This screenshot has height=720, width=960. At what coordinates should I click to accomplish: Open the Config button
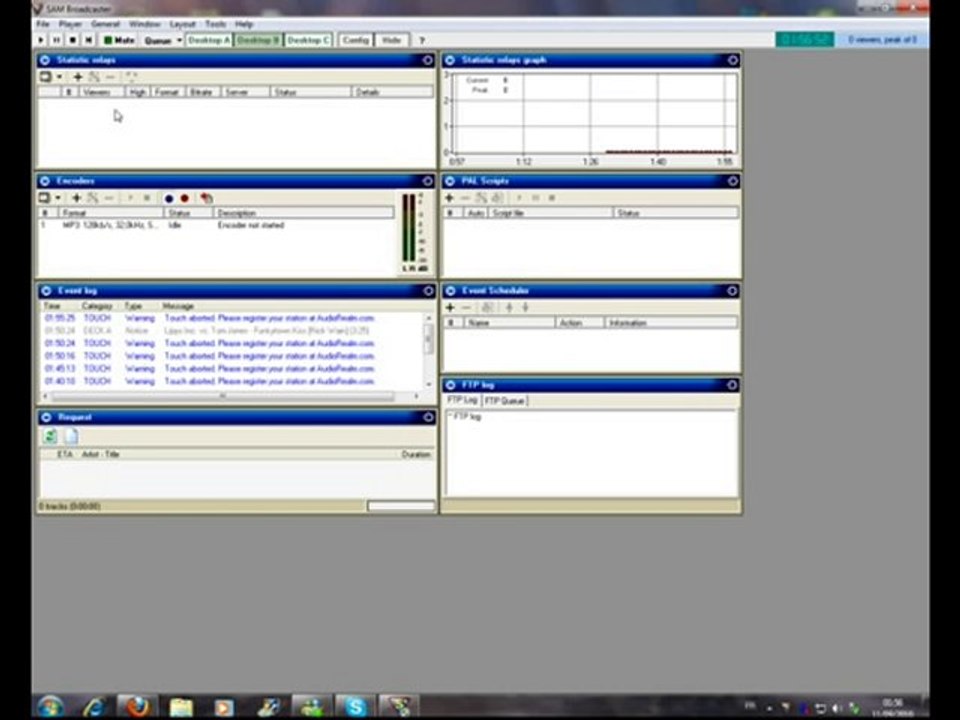355,40
